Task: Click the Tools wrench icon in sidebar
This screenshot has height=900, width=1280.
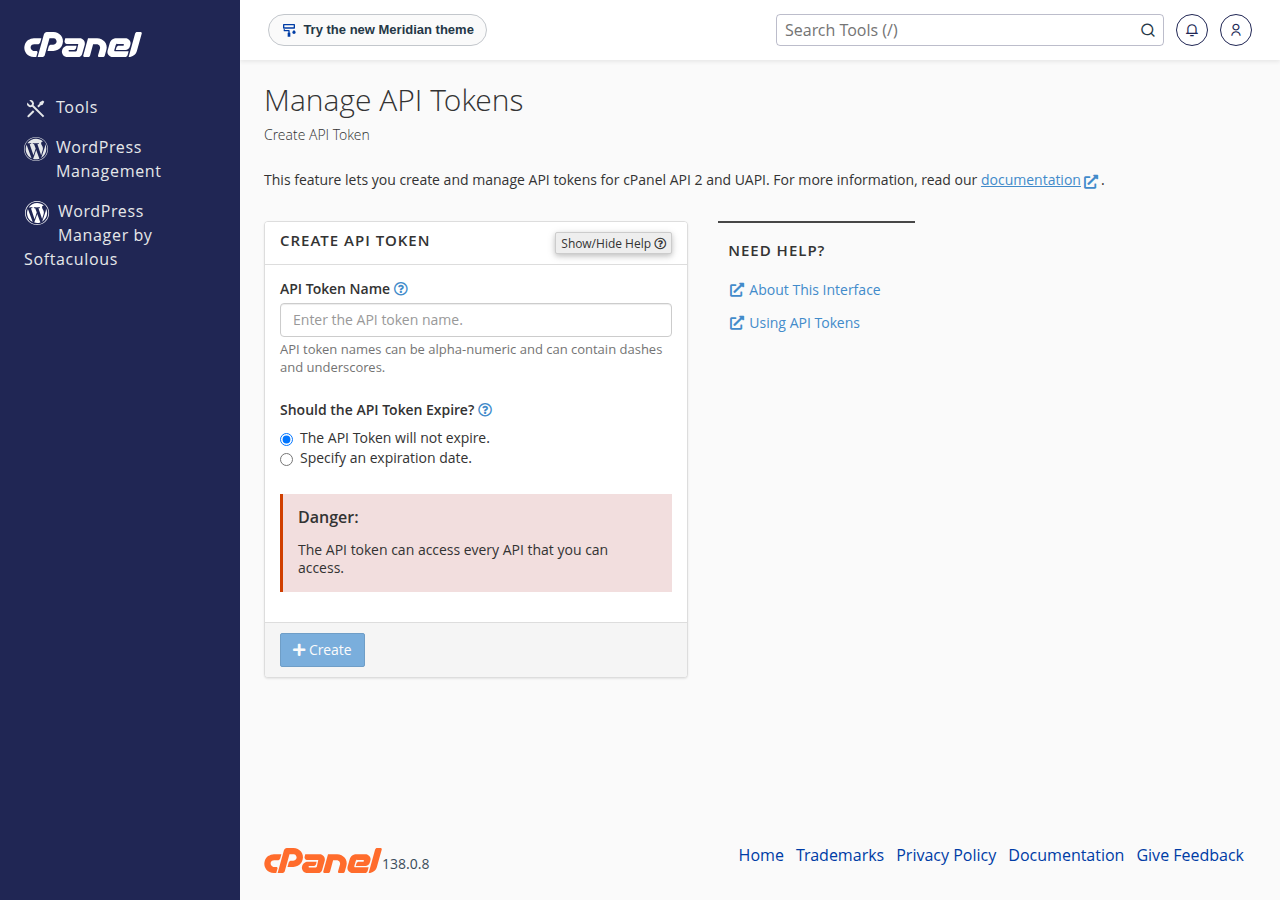Action: pos(36,108)
